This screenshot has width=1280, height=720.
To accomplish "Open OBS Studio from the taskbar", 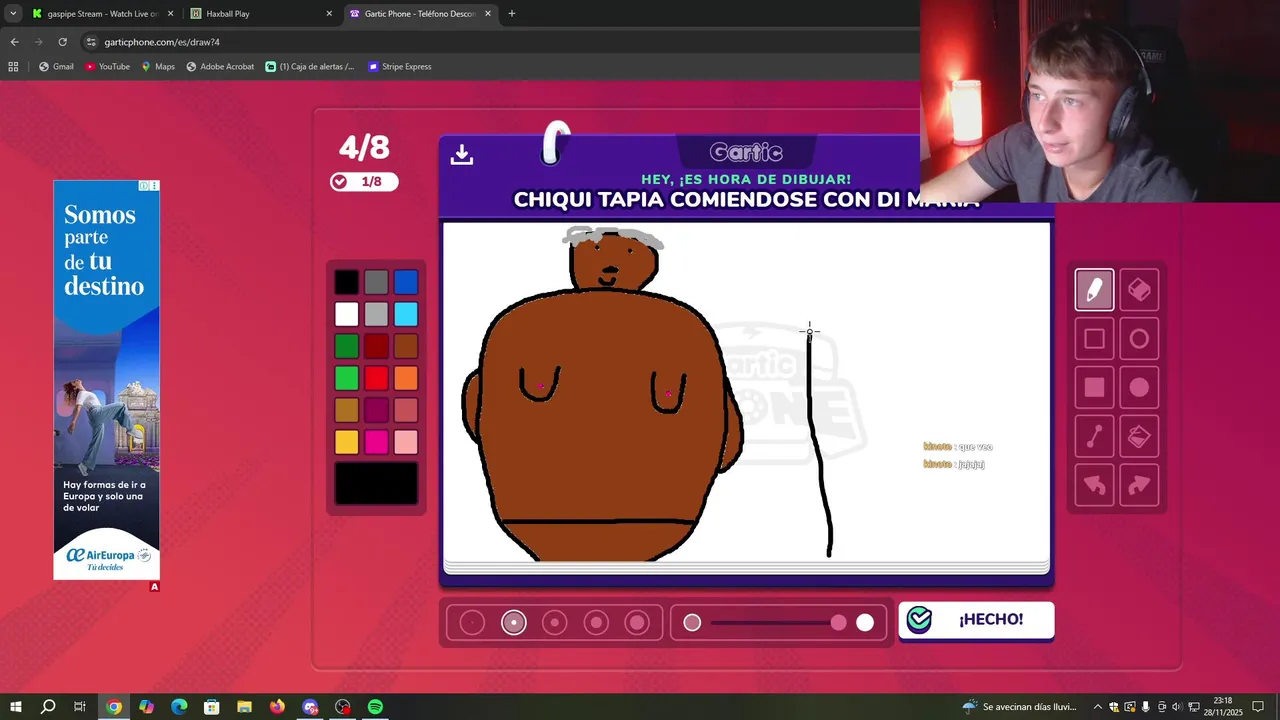I will coord(343,707).
